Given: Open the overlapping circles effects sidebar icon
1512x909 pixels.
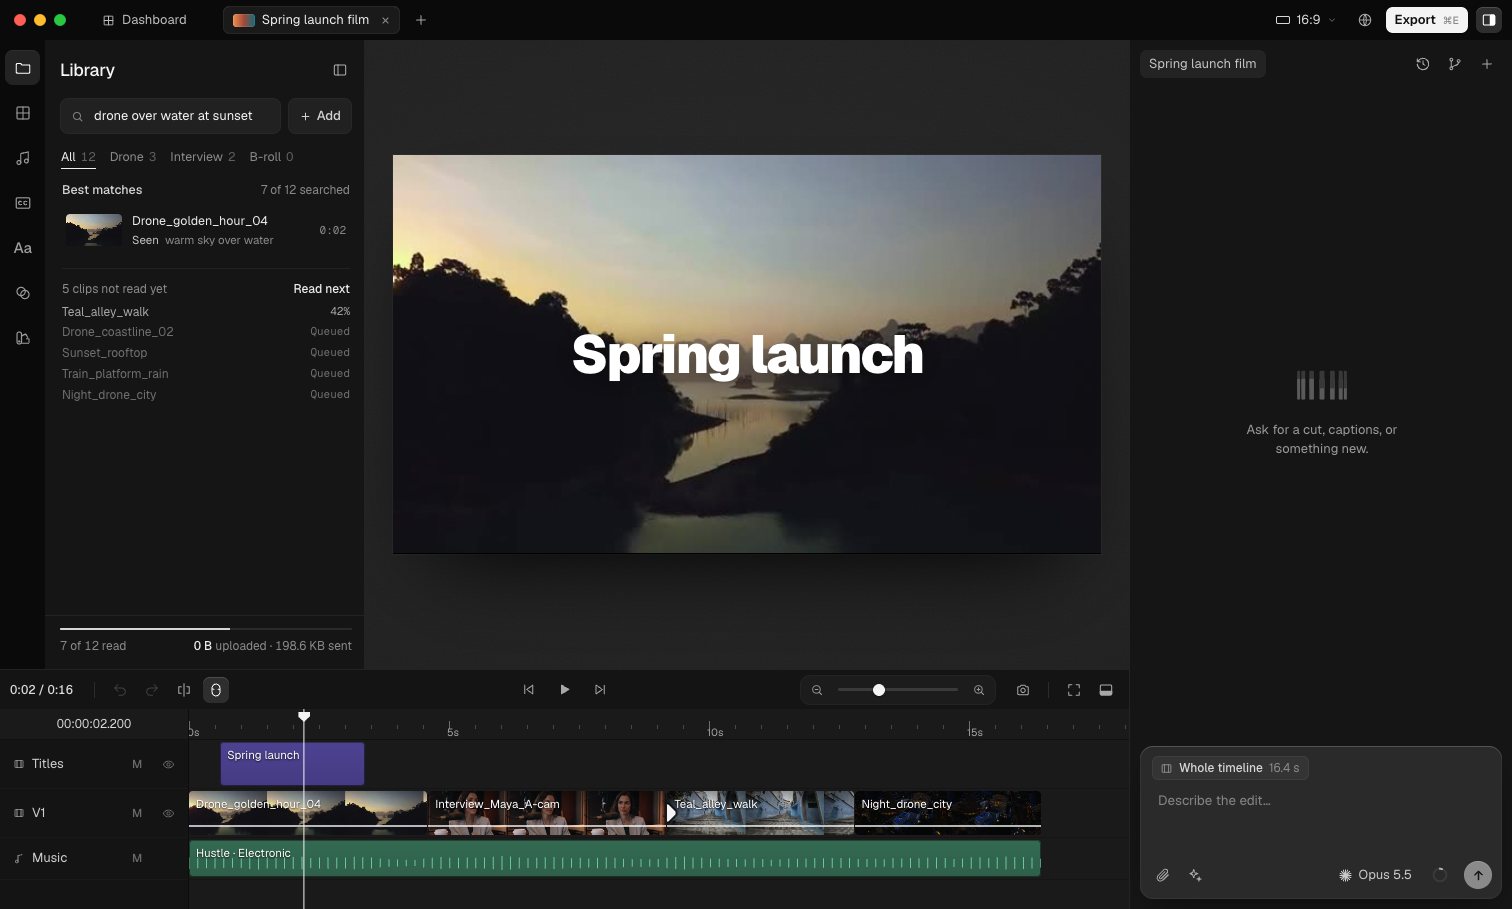Looking at the screenshot, I should pyautogui.click(x=23, y=293).
